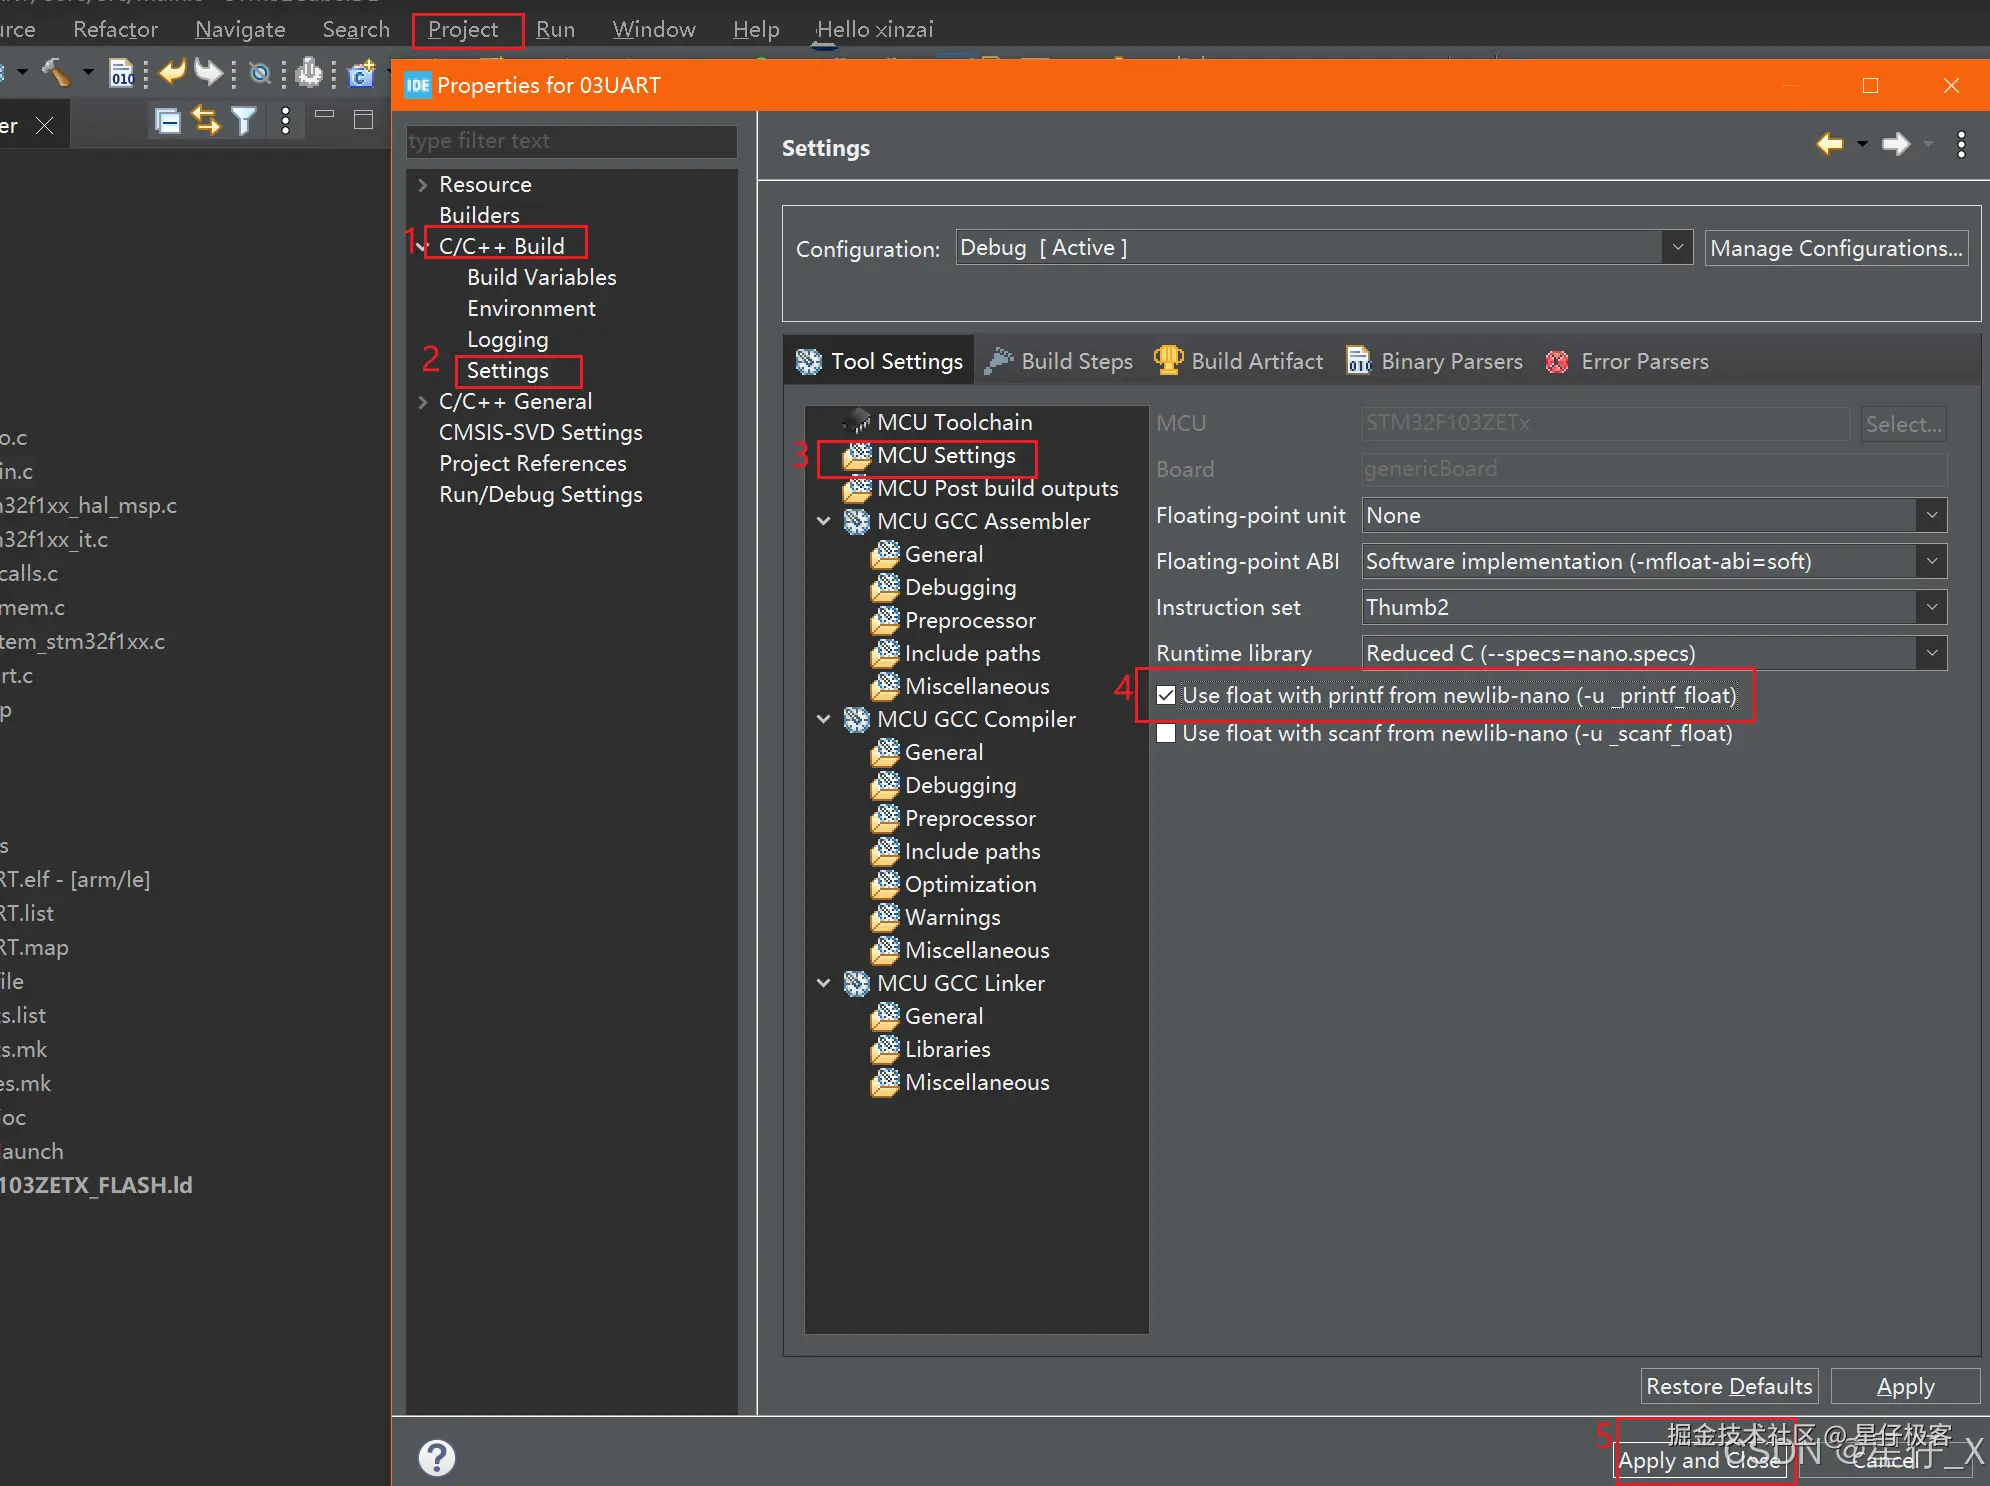The height and width of the screenshot is (1486, 1990).
Task: Click the type filter text field
Action: pos(571,141)
